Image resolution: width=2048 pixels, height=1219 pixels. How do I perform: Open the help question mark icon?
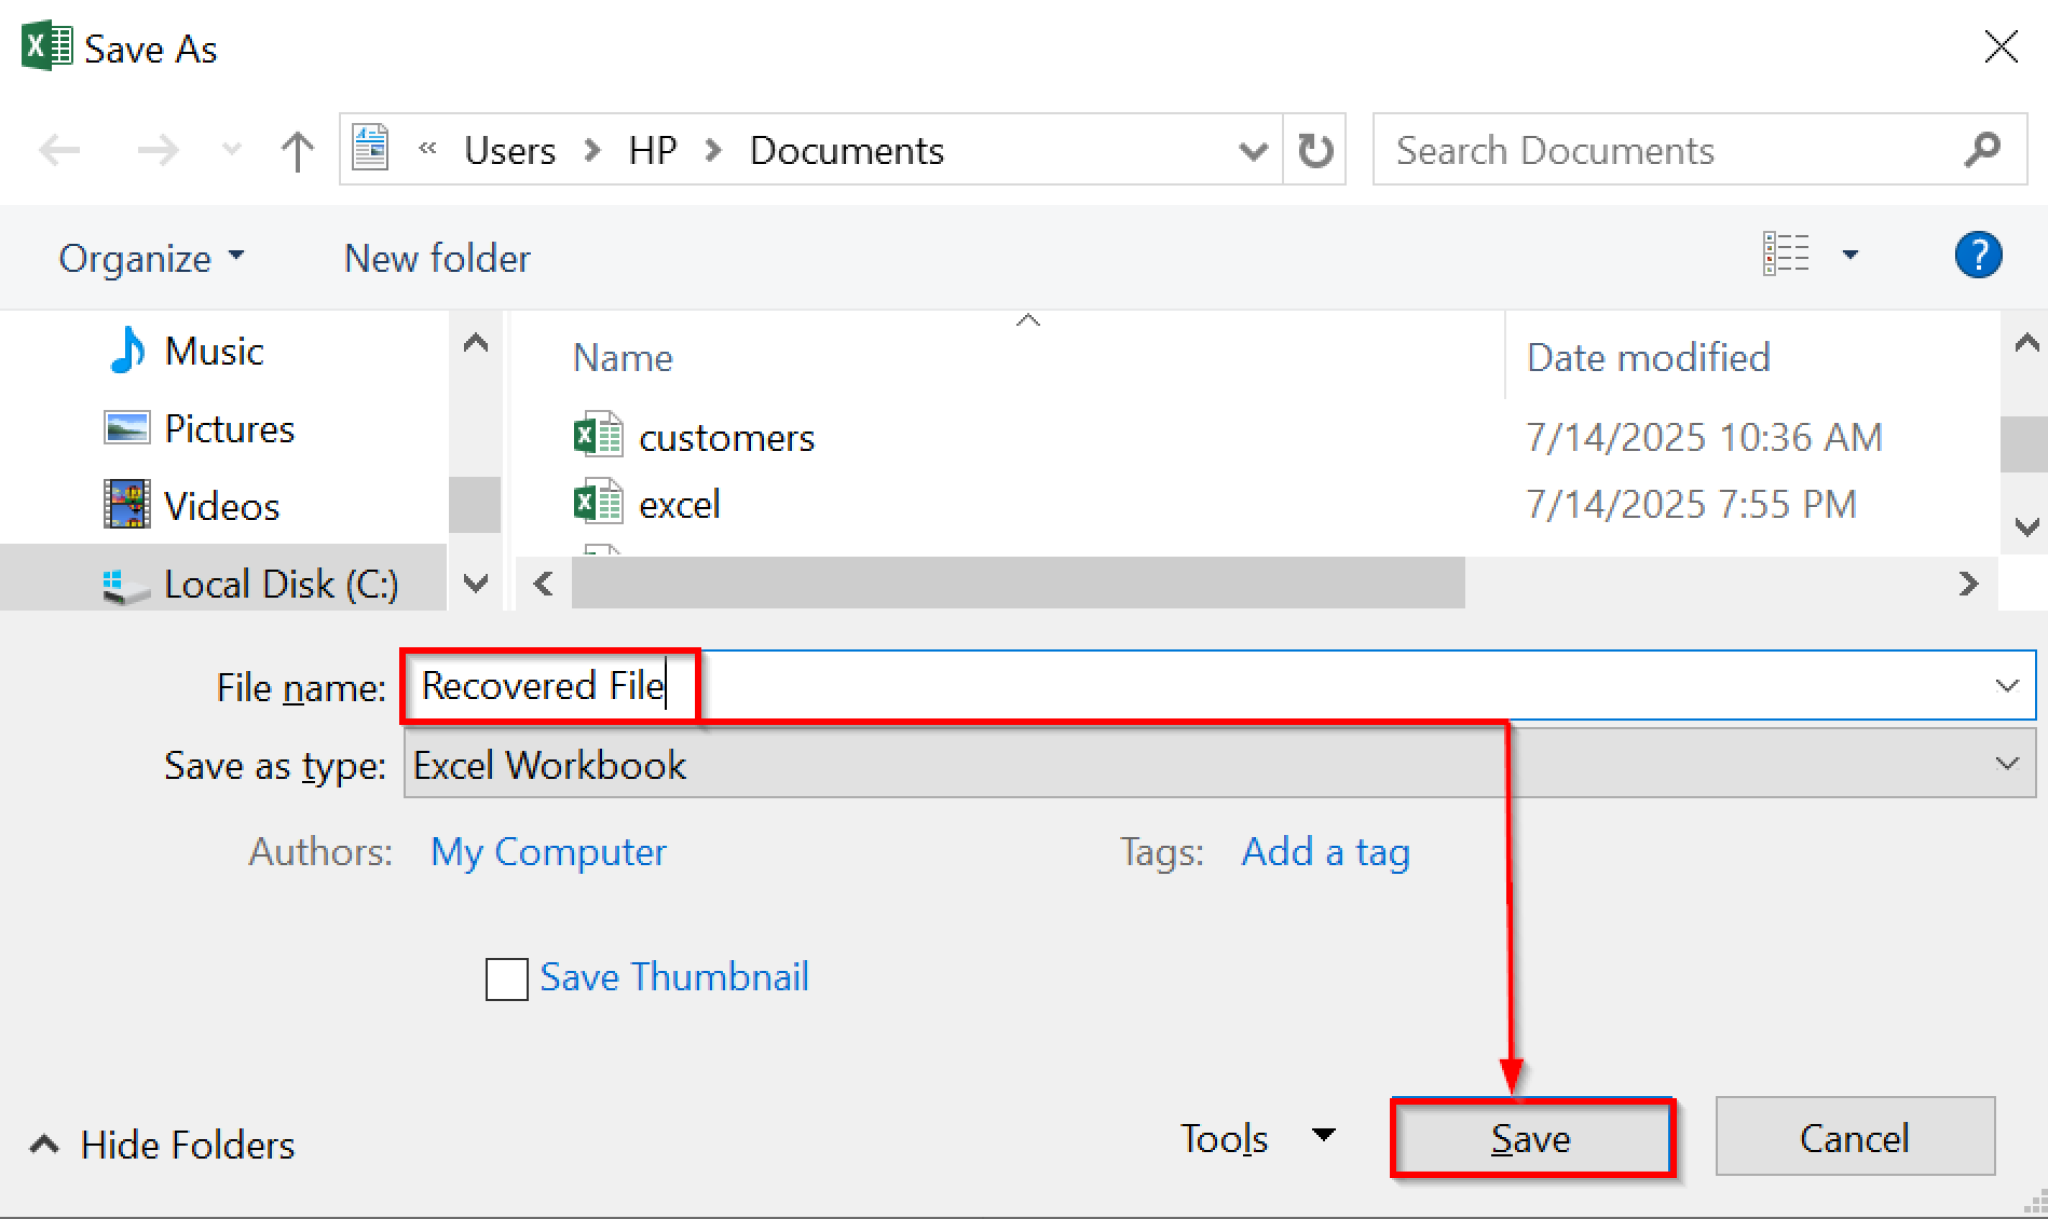1977,256
